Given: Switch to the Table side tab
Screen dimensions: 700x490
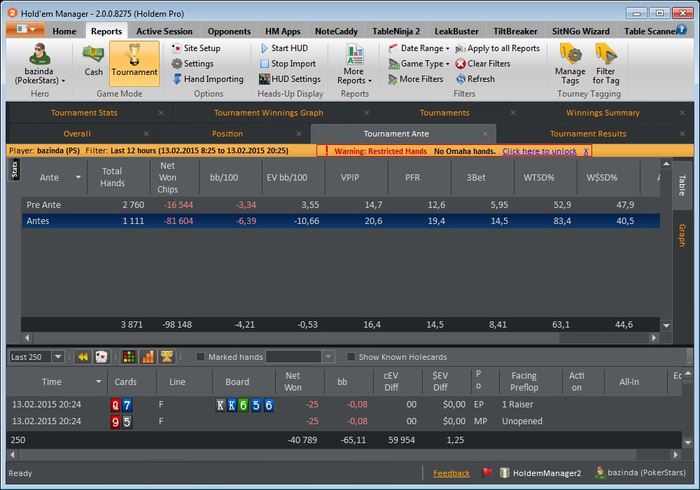Looking at the screenshot, I should (x=682, y=186).
